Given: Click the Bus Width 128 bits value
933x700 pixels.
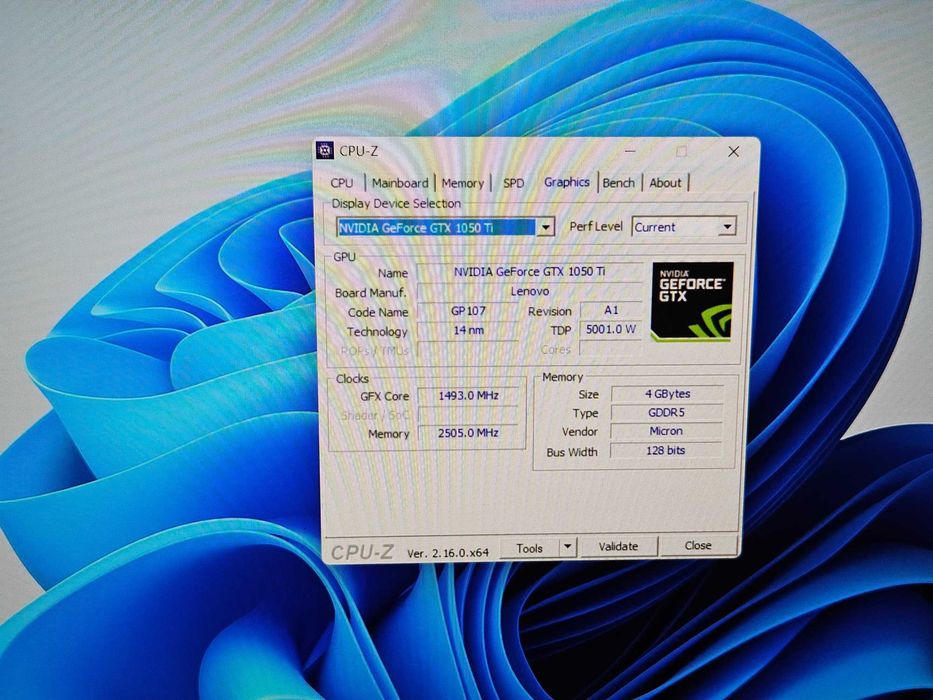Looking at the screenshot, I should tap(666, 451).
